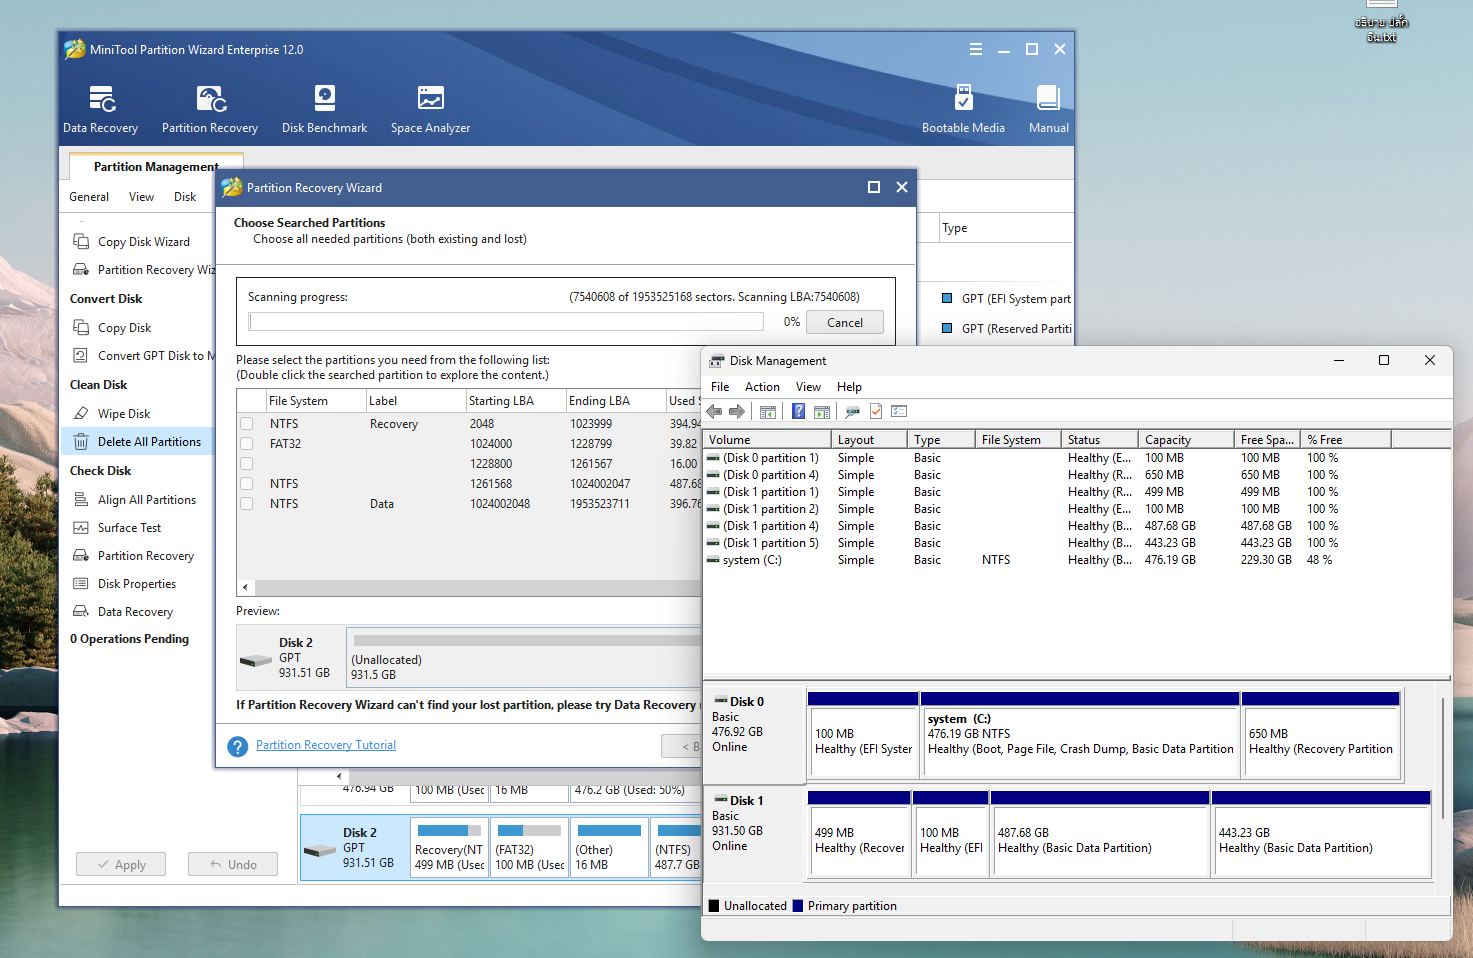Sort recovery list by Starting LBA column
Image resolution: width=1473 pixels, height=958 pixels.
click(514, 401)
